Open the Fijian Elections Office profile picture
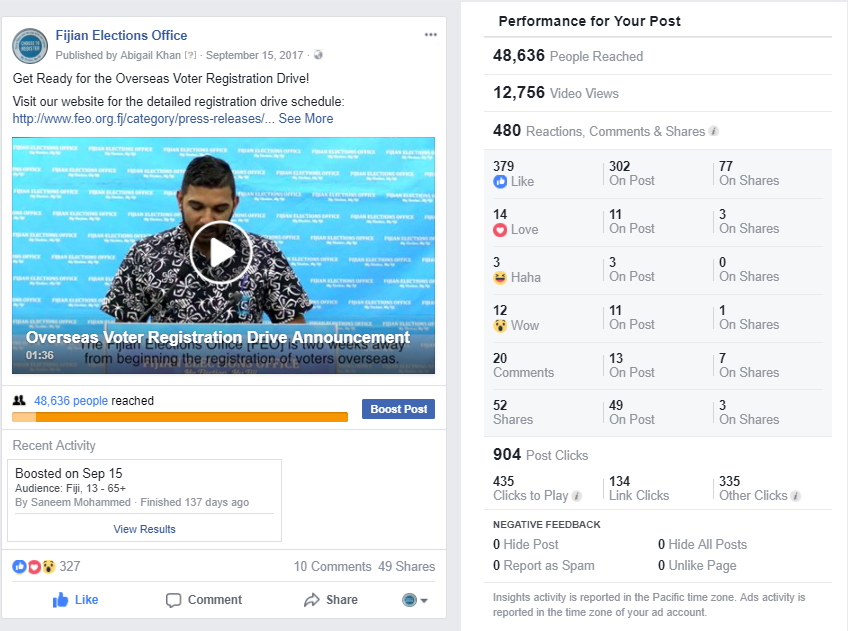Image resolution: width=848 pixels, height=631 pixels. 30,46
